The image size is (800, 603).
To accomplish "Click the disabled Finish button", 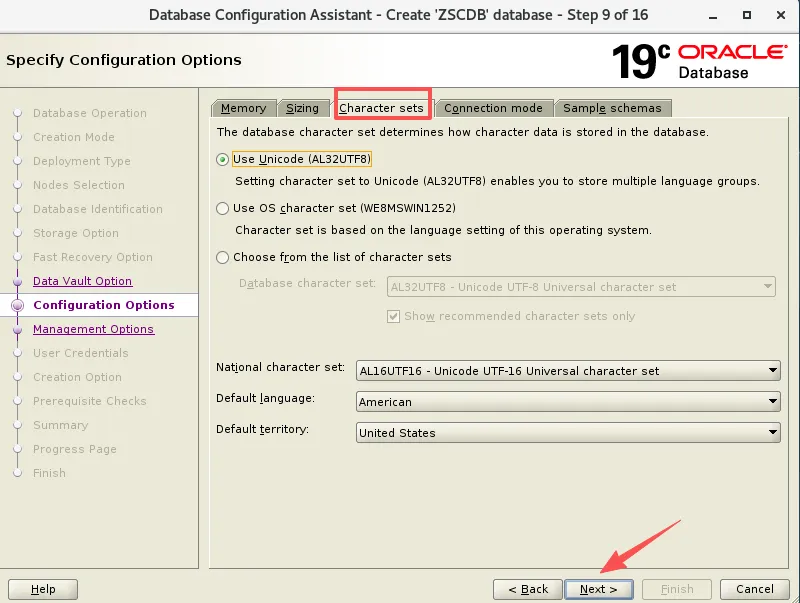I will tap(677, 589).
